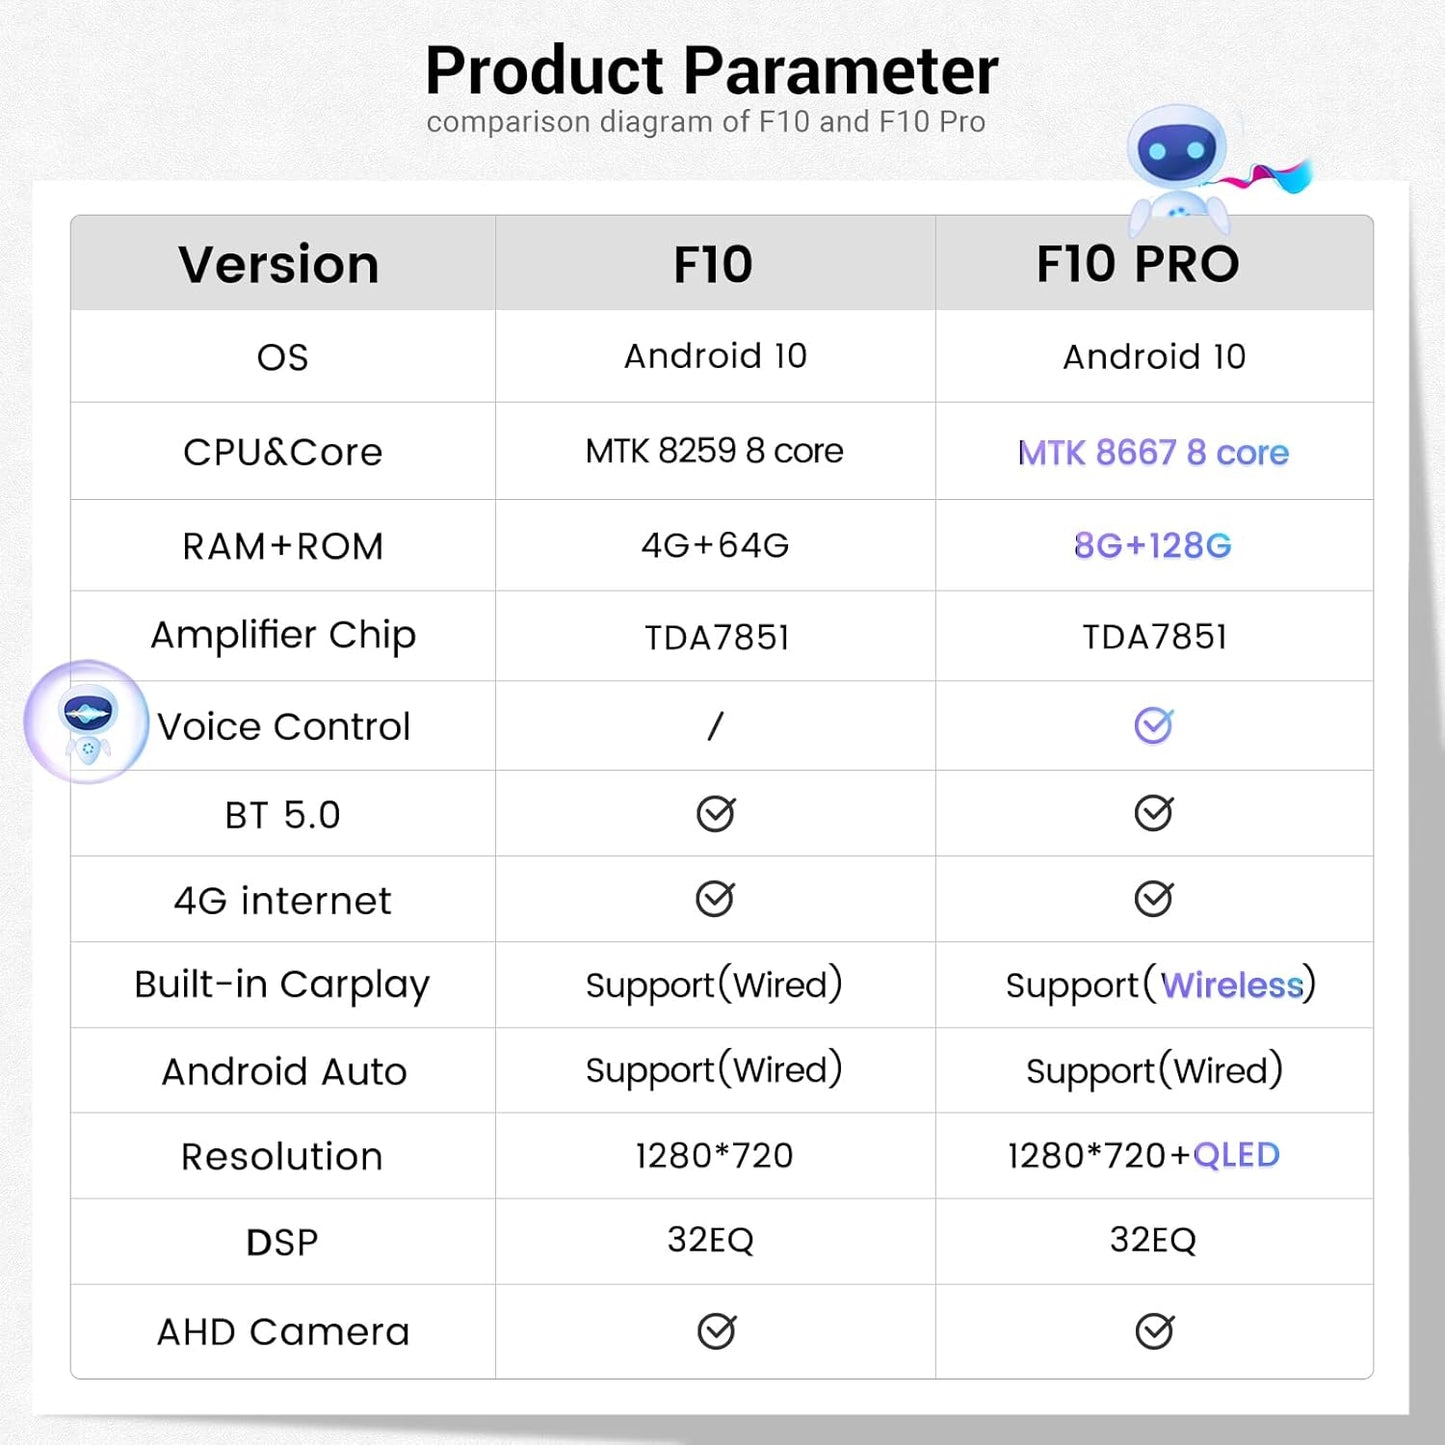This screenshot has height=1445, width=1445.
Task: Click the blue QLED resolution label
Action: click(x=1236, y=1155)
